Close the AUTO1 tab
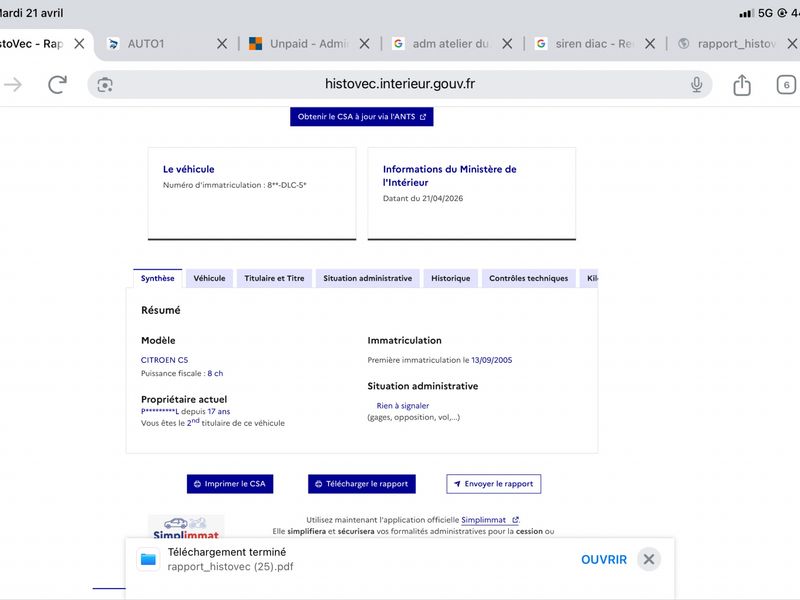 [x=222, y=44]
